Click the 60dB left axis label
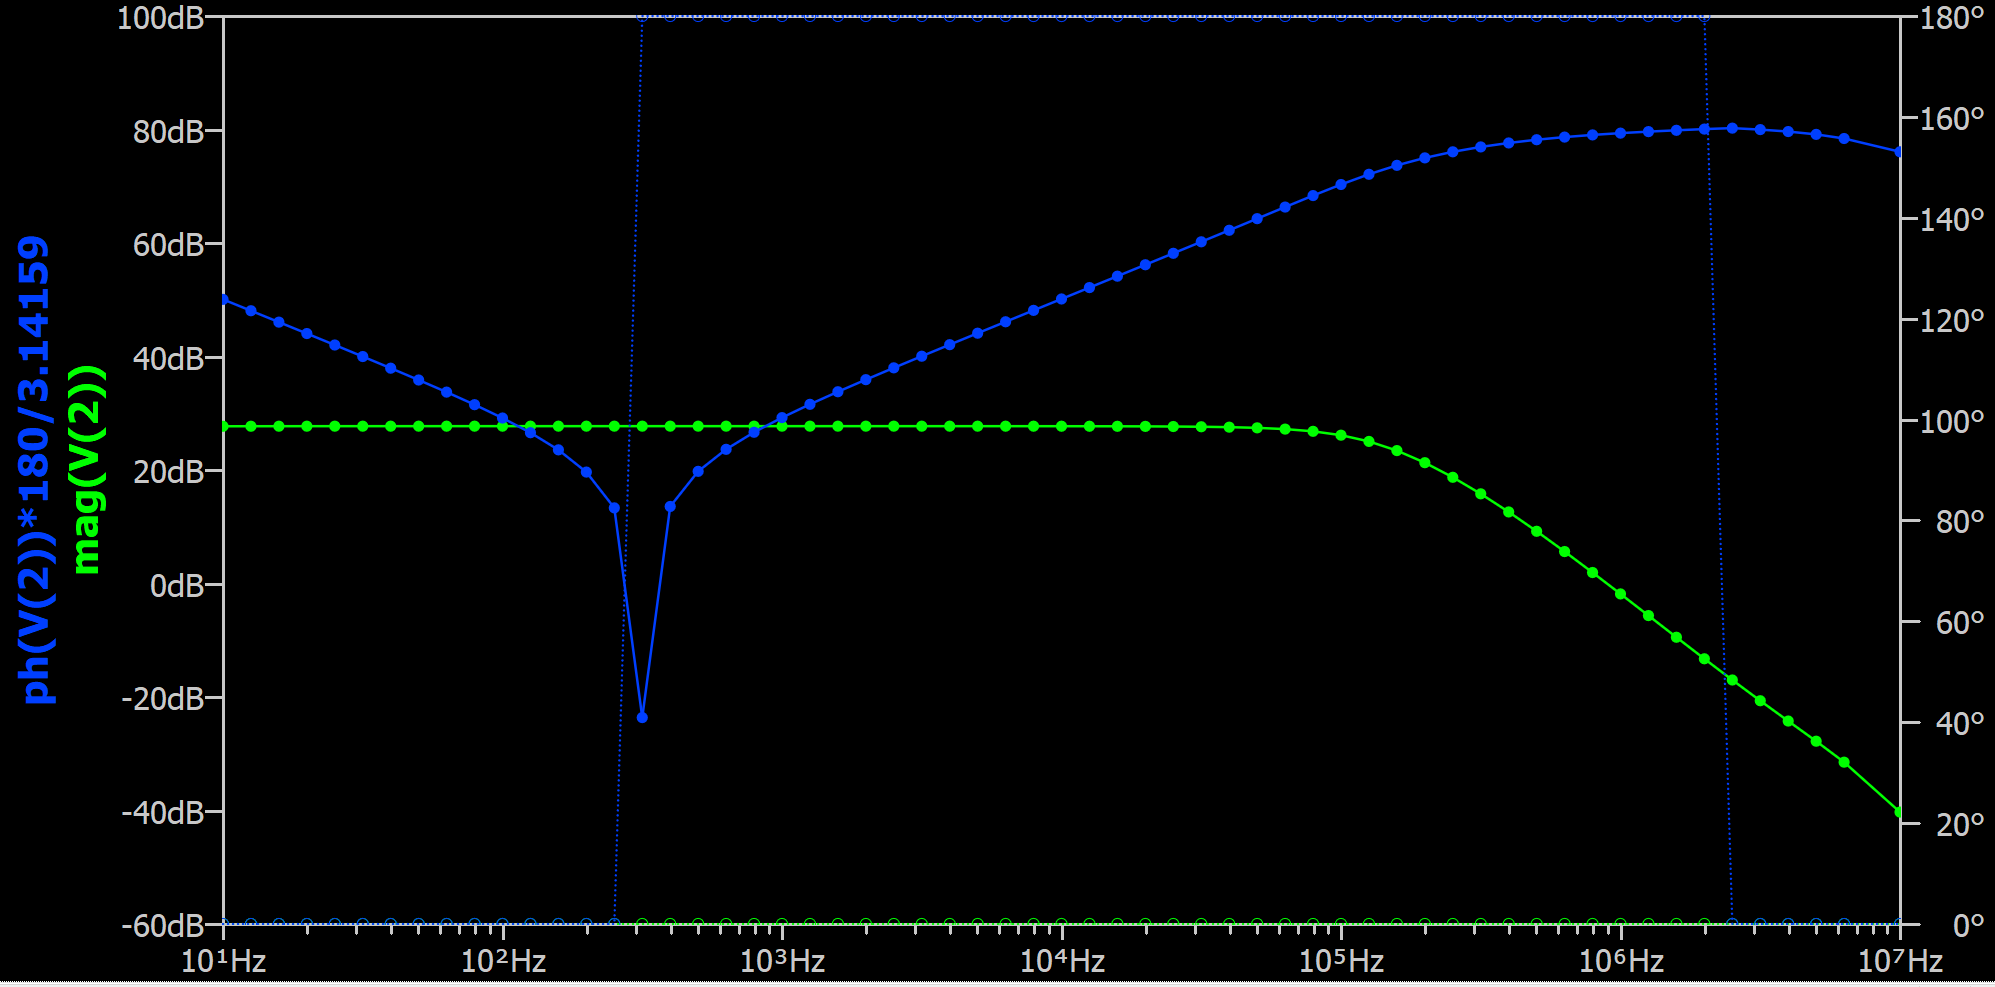The height and width of the screenshot is (987, 1995). pos(168,244)
